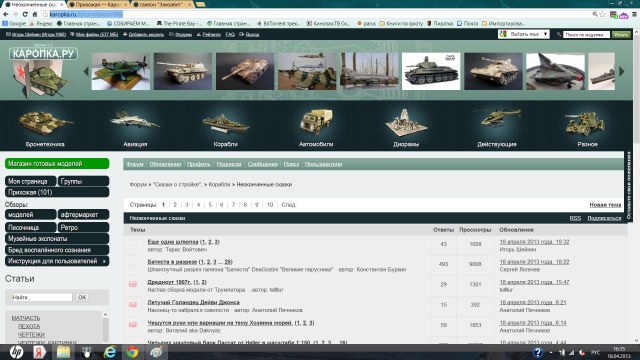Click the Песочница sidebar button

click(x=31, y=227)
